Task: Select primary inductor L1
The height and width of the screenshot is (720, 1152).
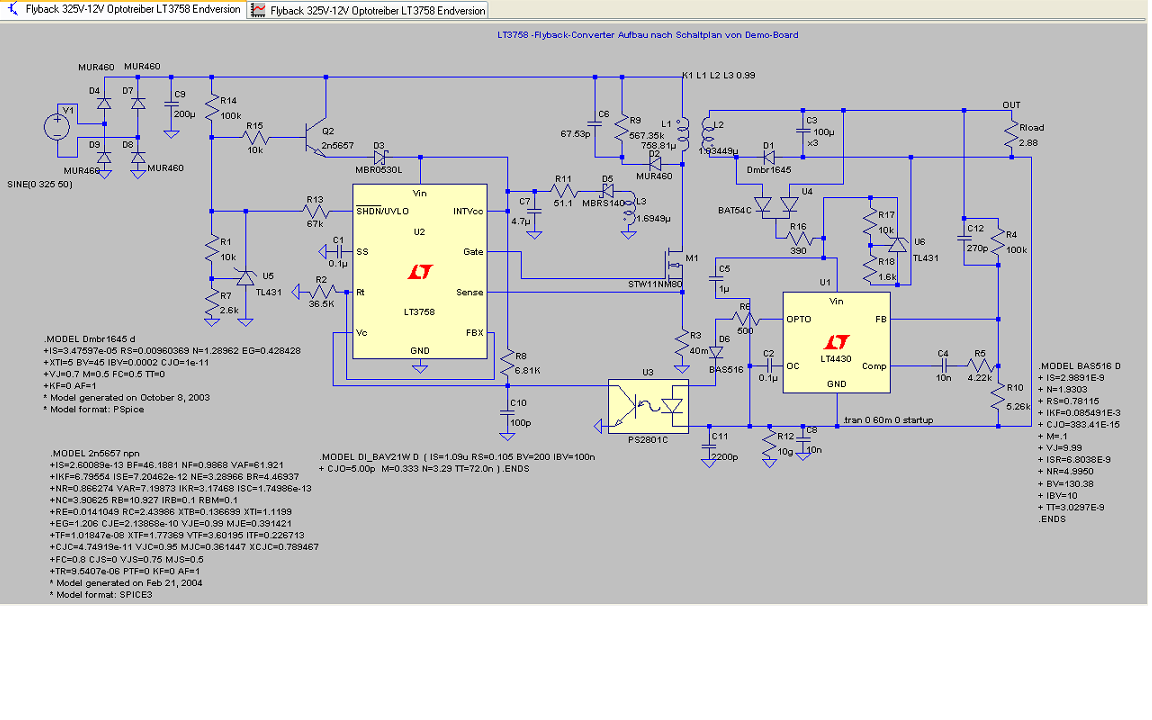Action: click(682, 134)
